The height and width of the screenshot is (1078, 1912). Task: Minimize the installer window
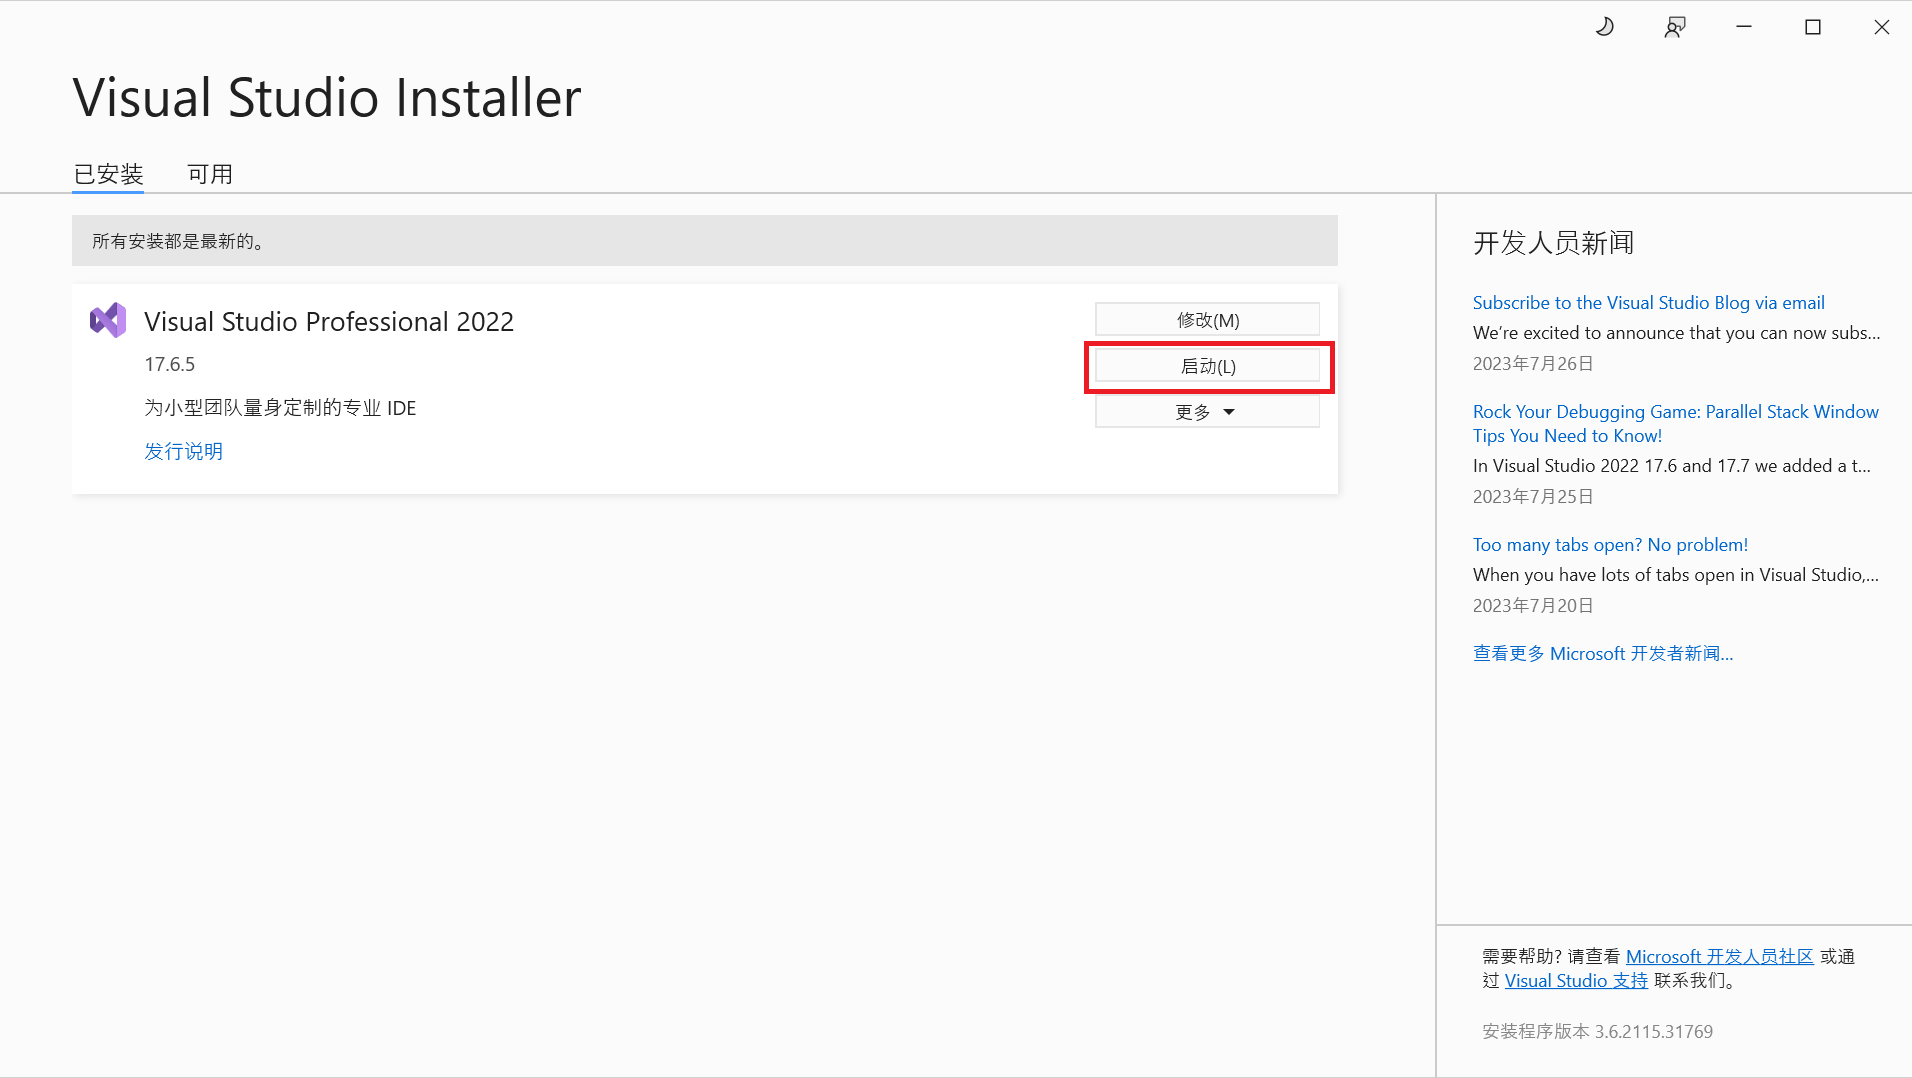click(x=1744, y=27)
